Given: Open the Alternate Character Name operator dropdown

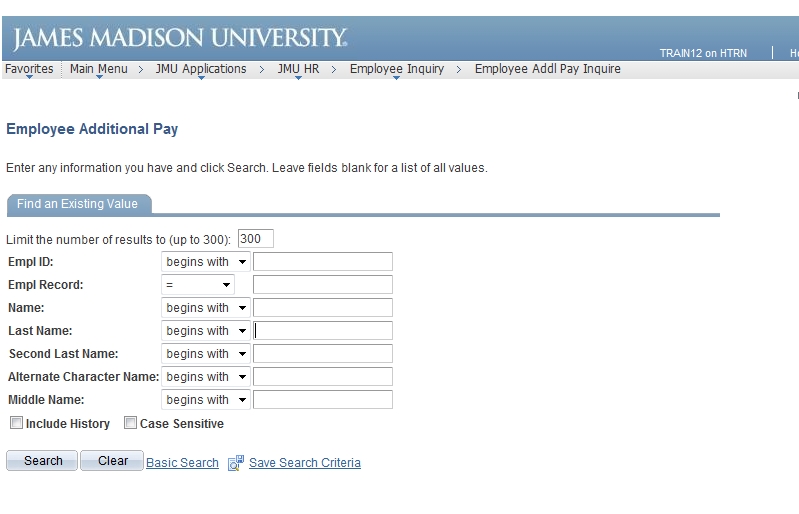Looking at the screenshot, I should pos(206,376).
